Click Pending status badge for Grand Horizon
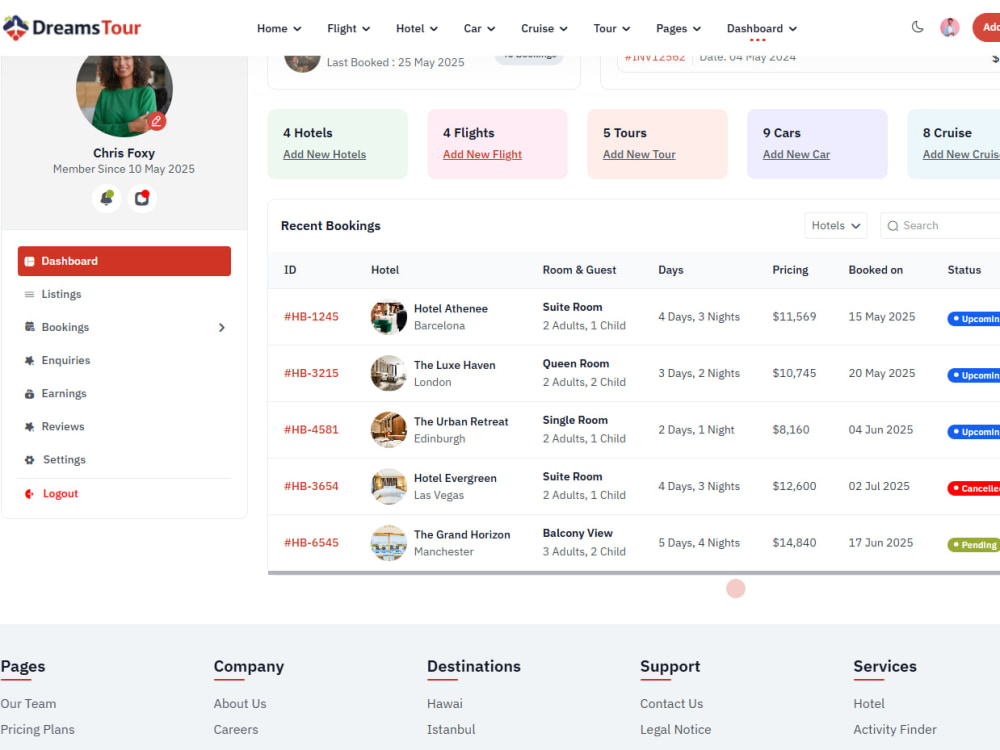The image size is (1000, 750). coord(974,545)
